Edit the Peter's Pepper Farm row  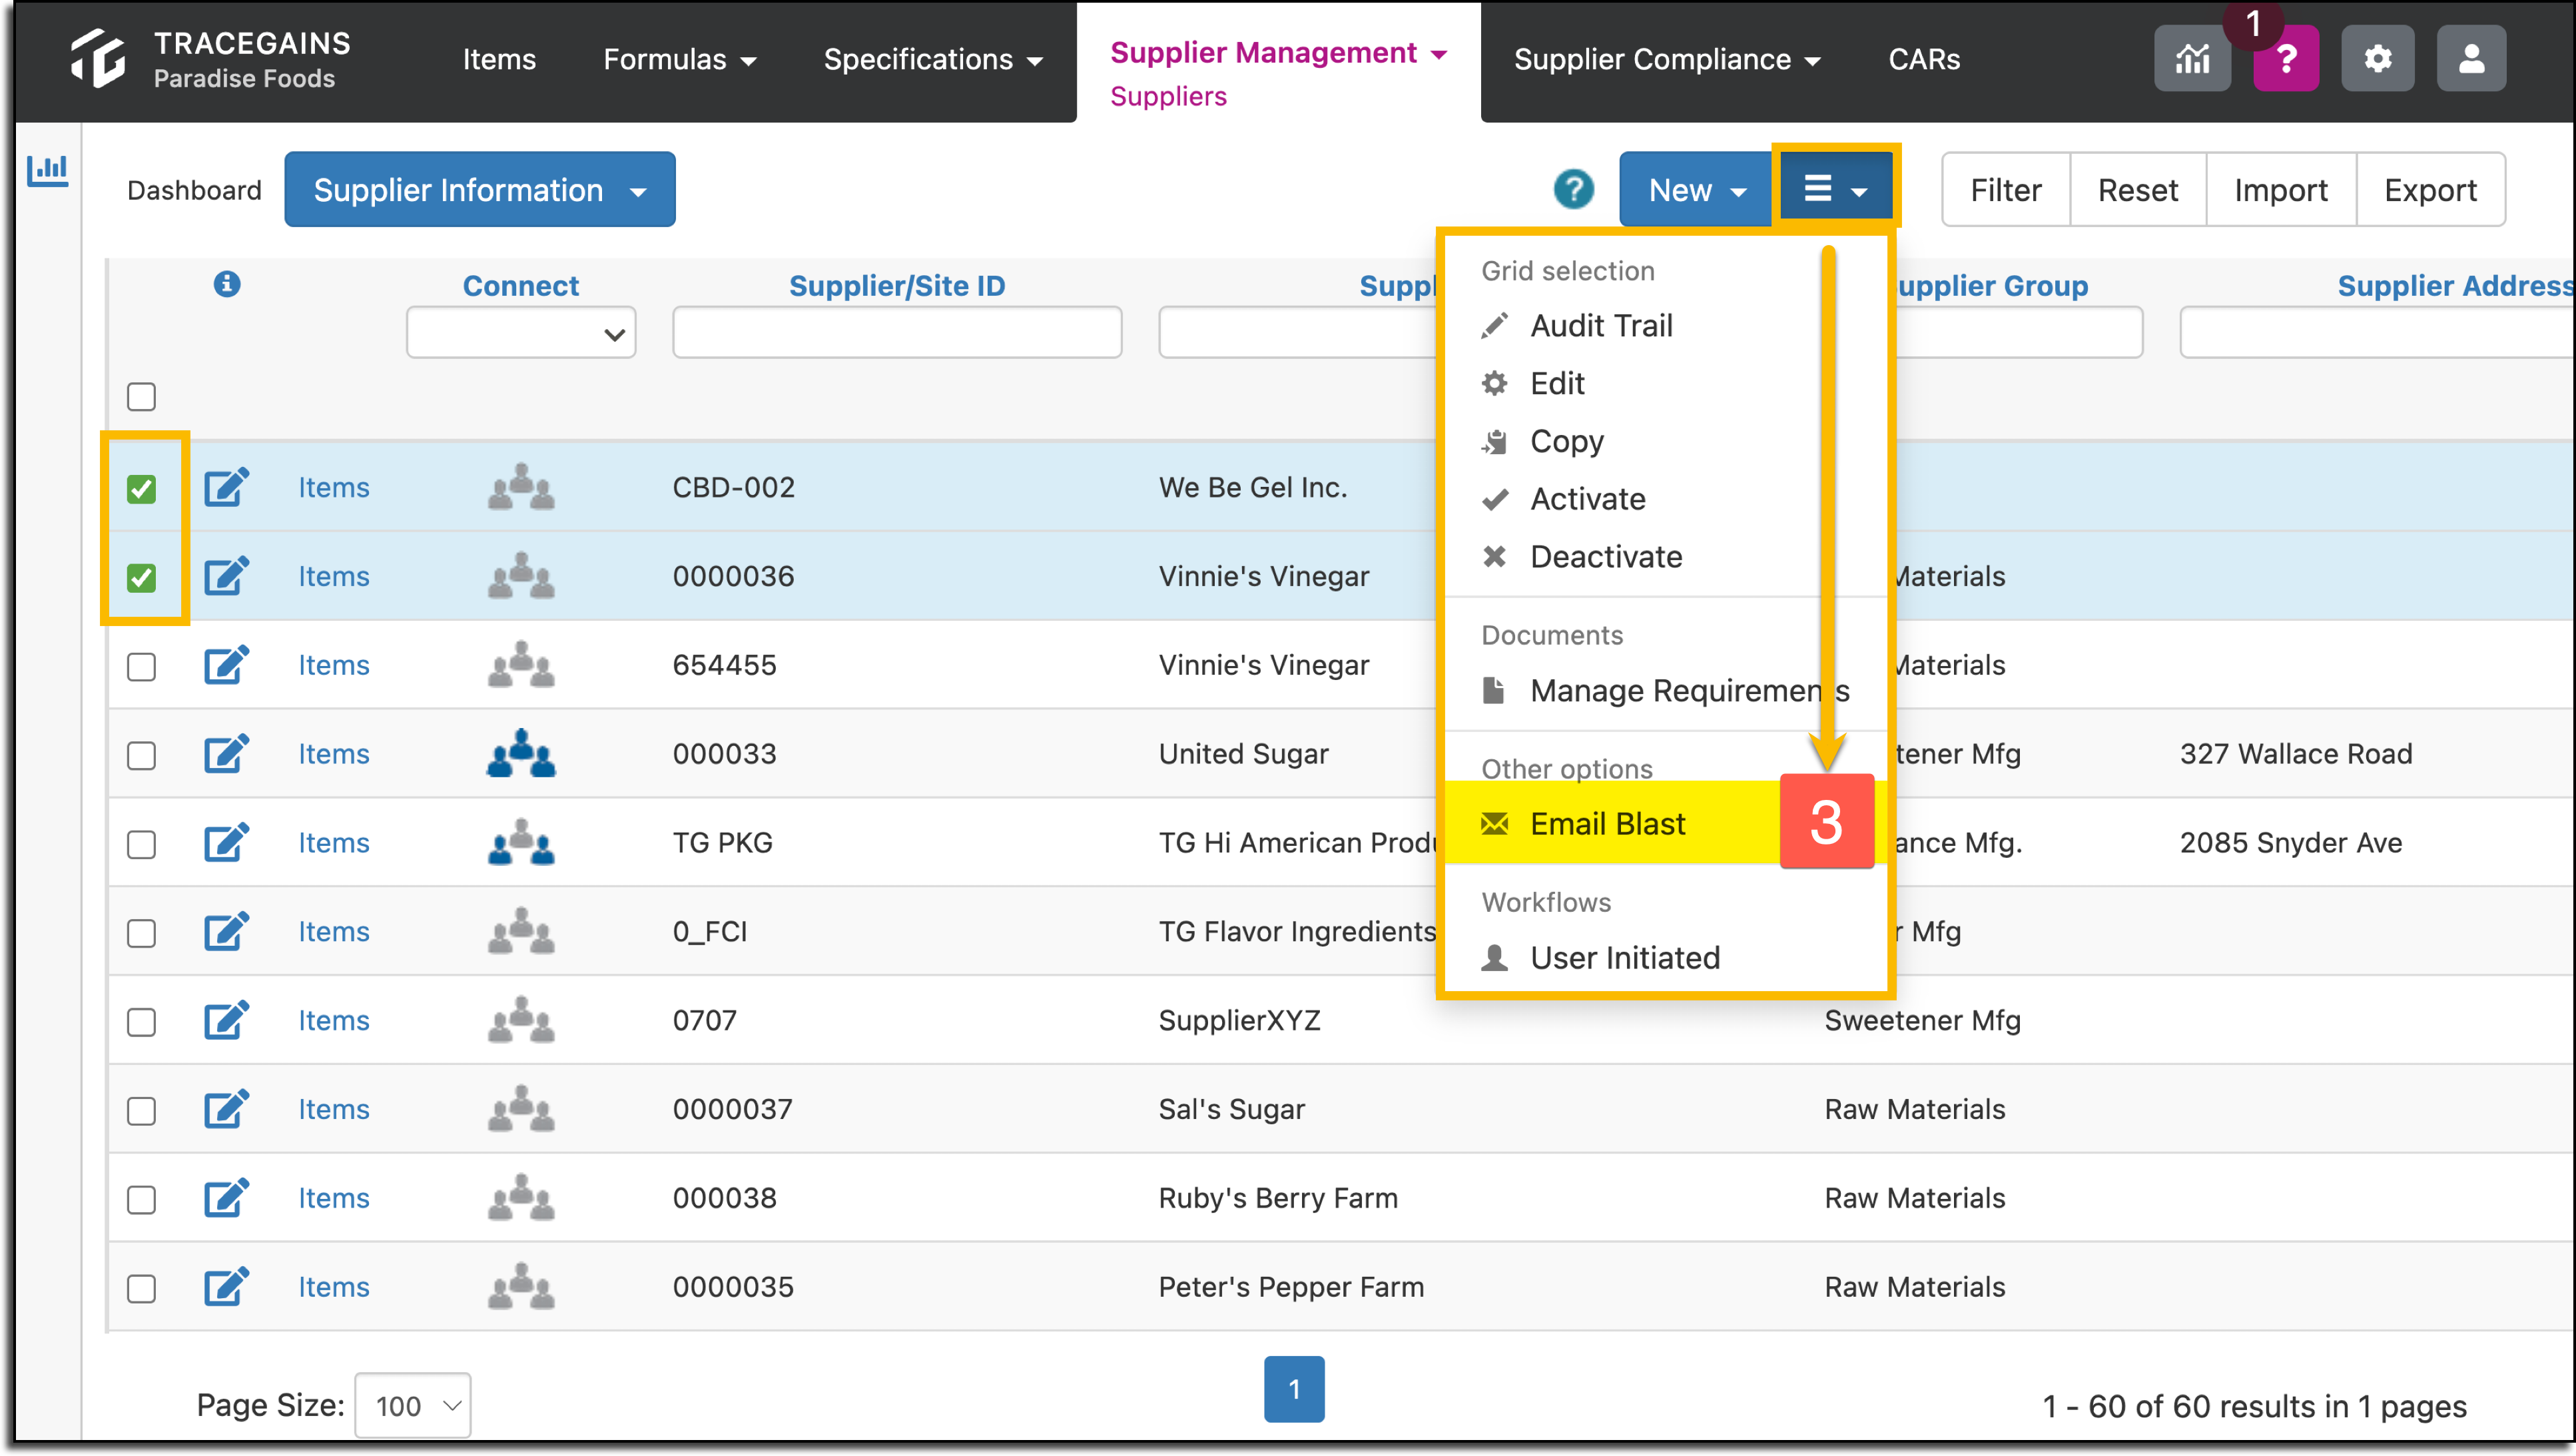point(226,1288)
